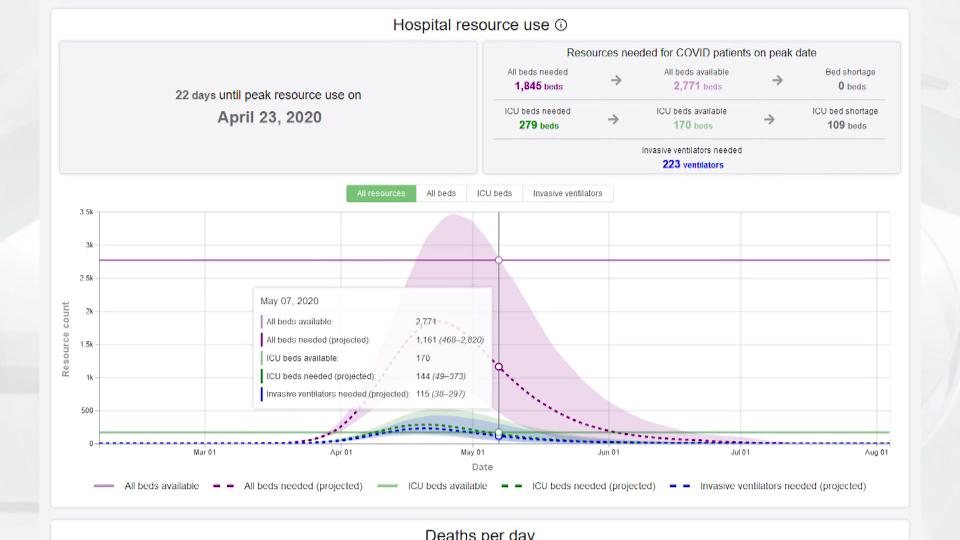
Task: Click arrow between All beds needed and available
Action: [616, 81]
